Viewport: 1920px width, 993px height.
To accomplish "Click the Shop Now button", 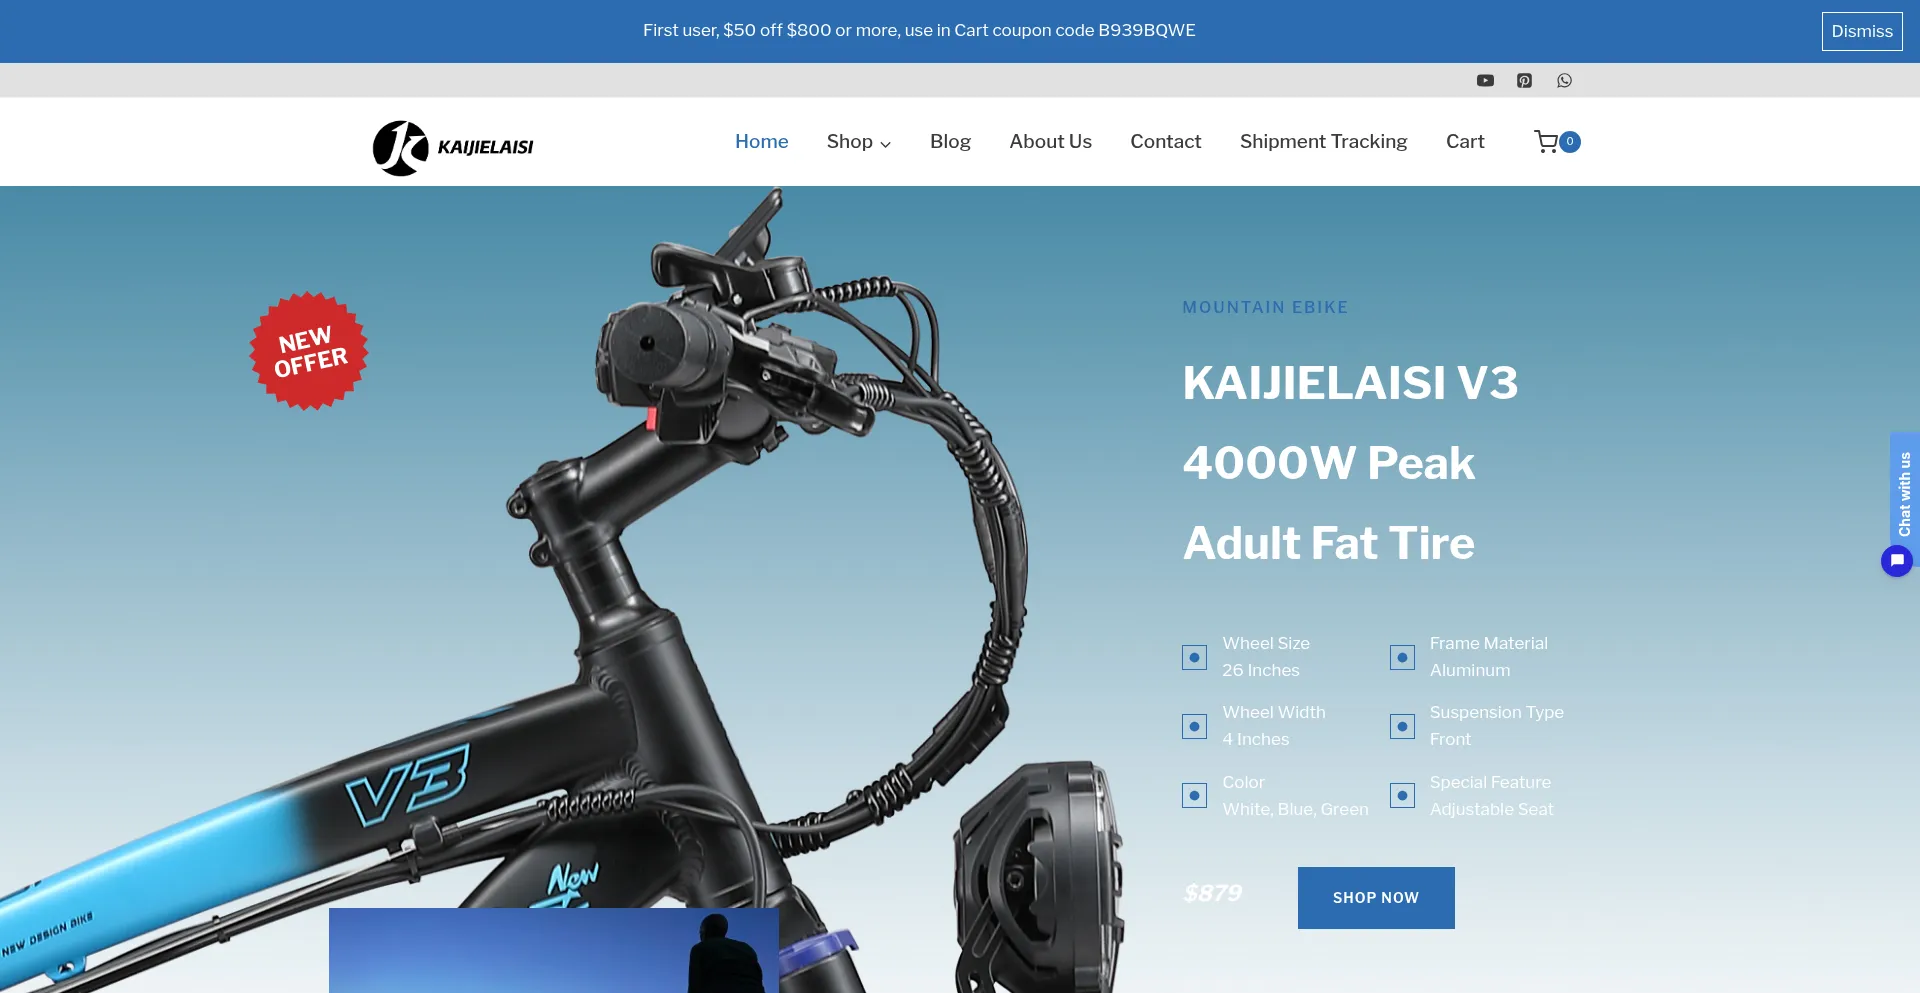I will coord(1376,898).
